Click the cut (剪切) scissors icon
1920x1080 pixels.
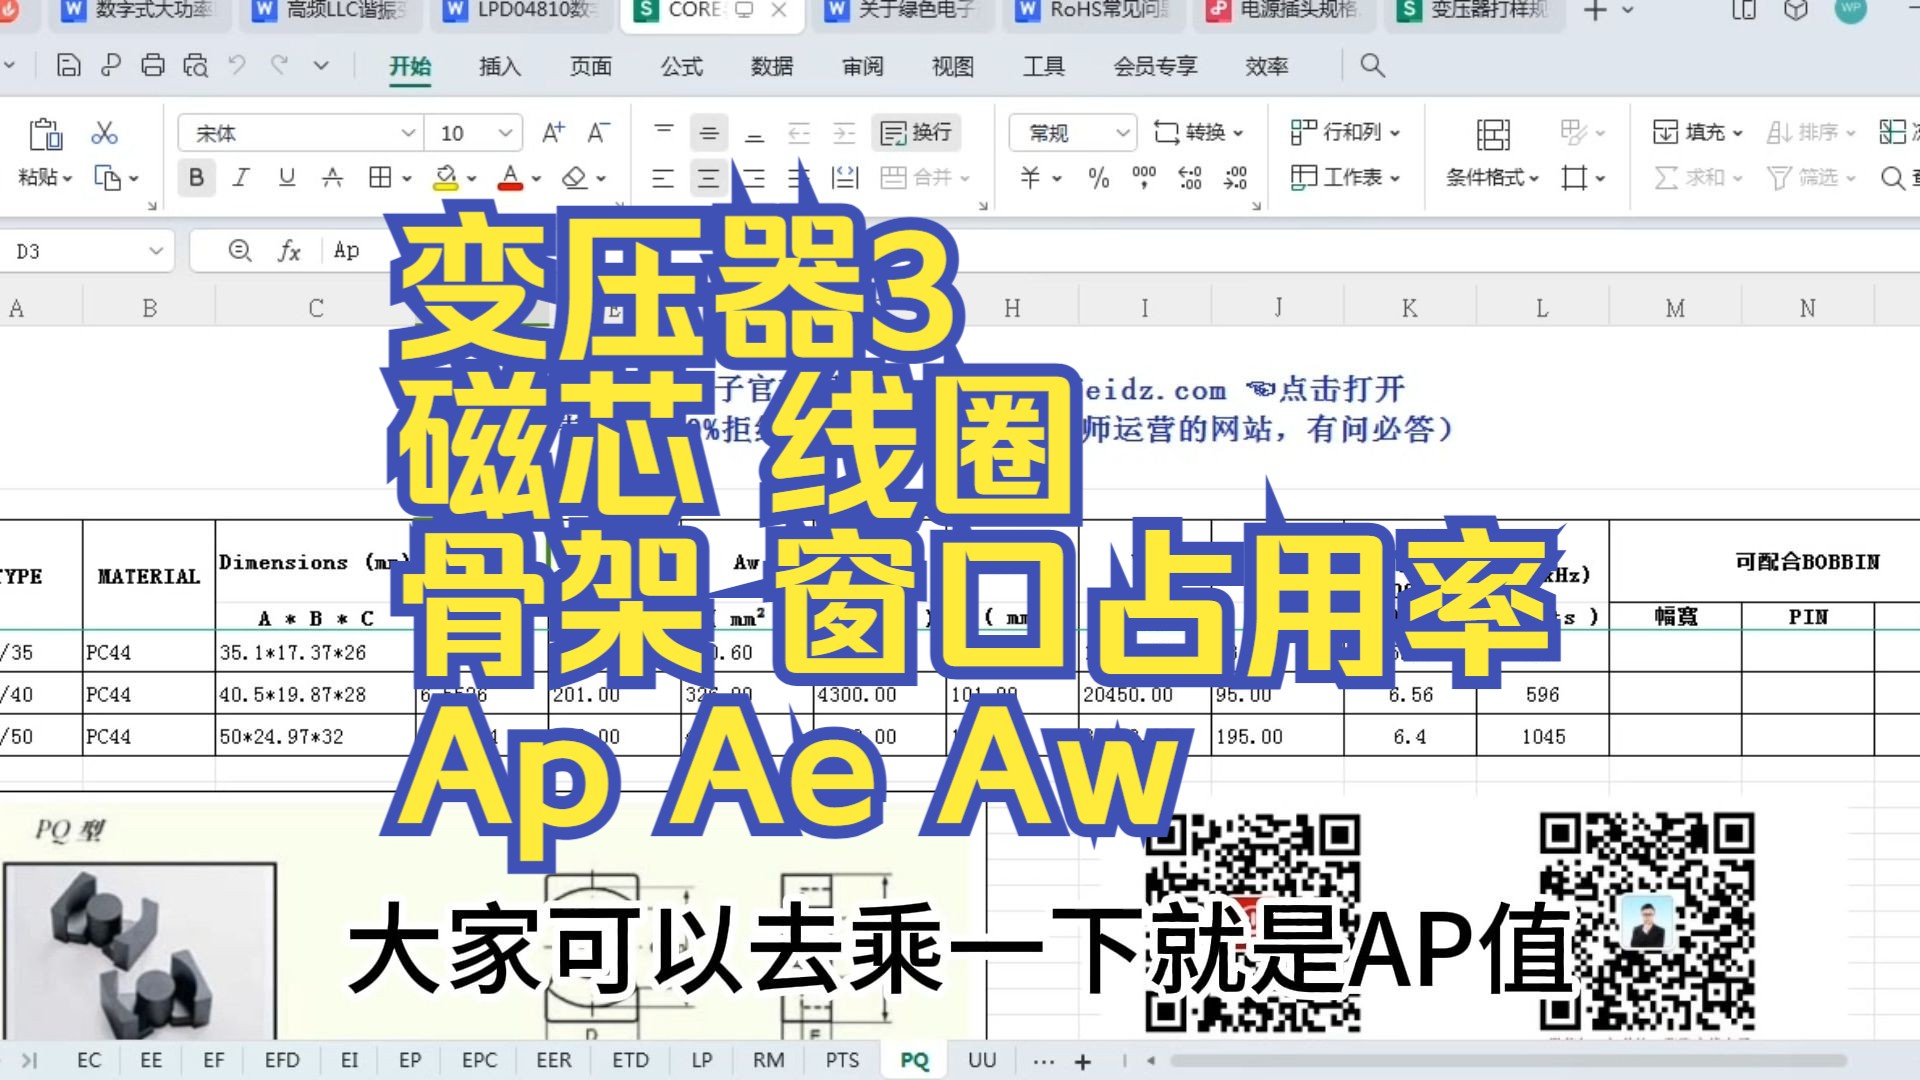(x=105, y=131)
